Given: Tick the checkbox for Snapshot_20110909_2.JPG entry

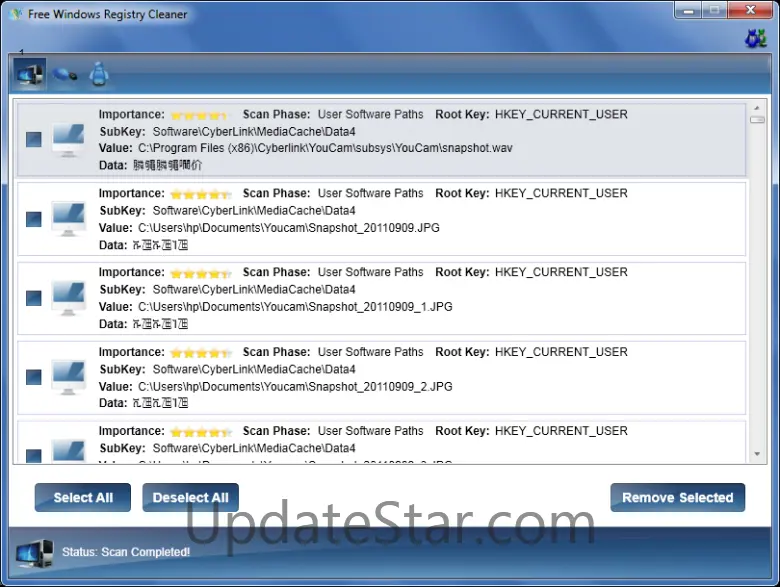Looking at the screenshot, I should point(34,377).
